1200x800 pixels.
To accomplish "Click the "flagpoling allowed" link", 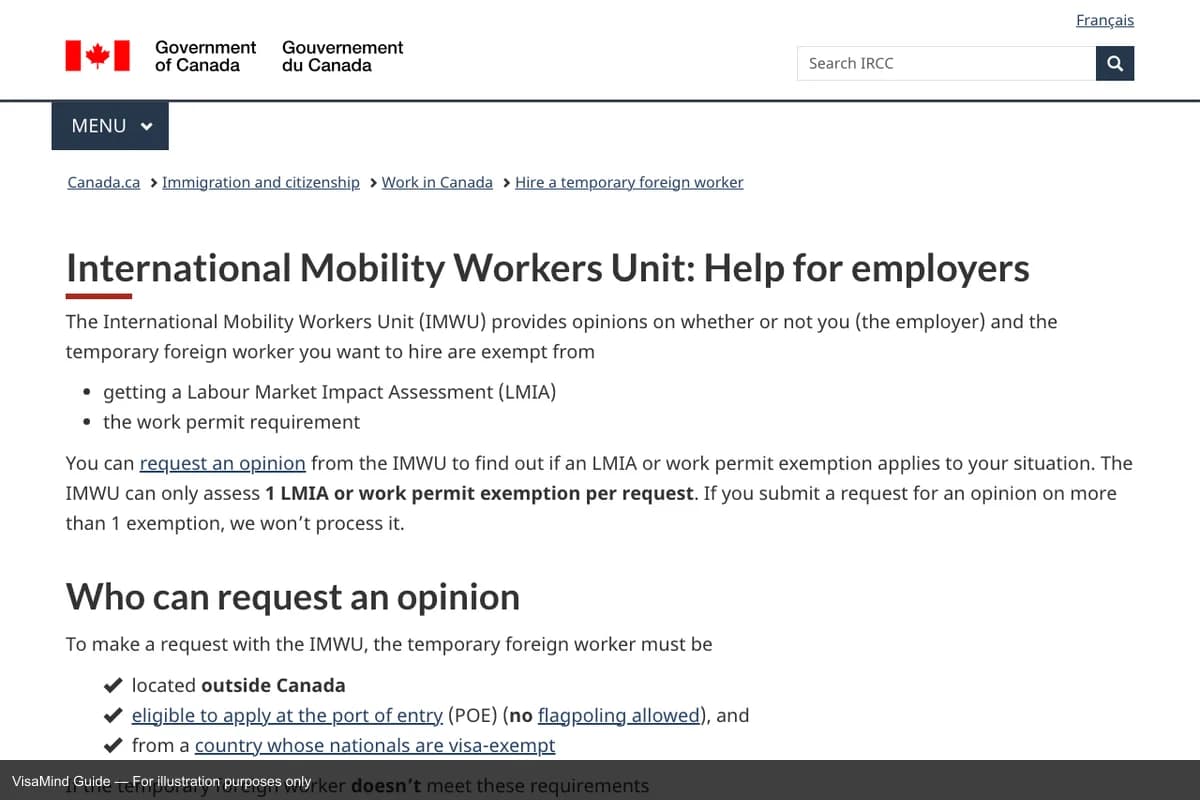I will (619, 716).
